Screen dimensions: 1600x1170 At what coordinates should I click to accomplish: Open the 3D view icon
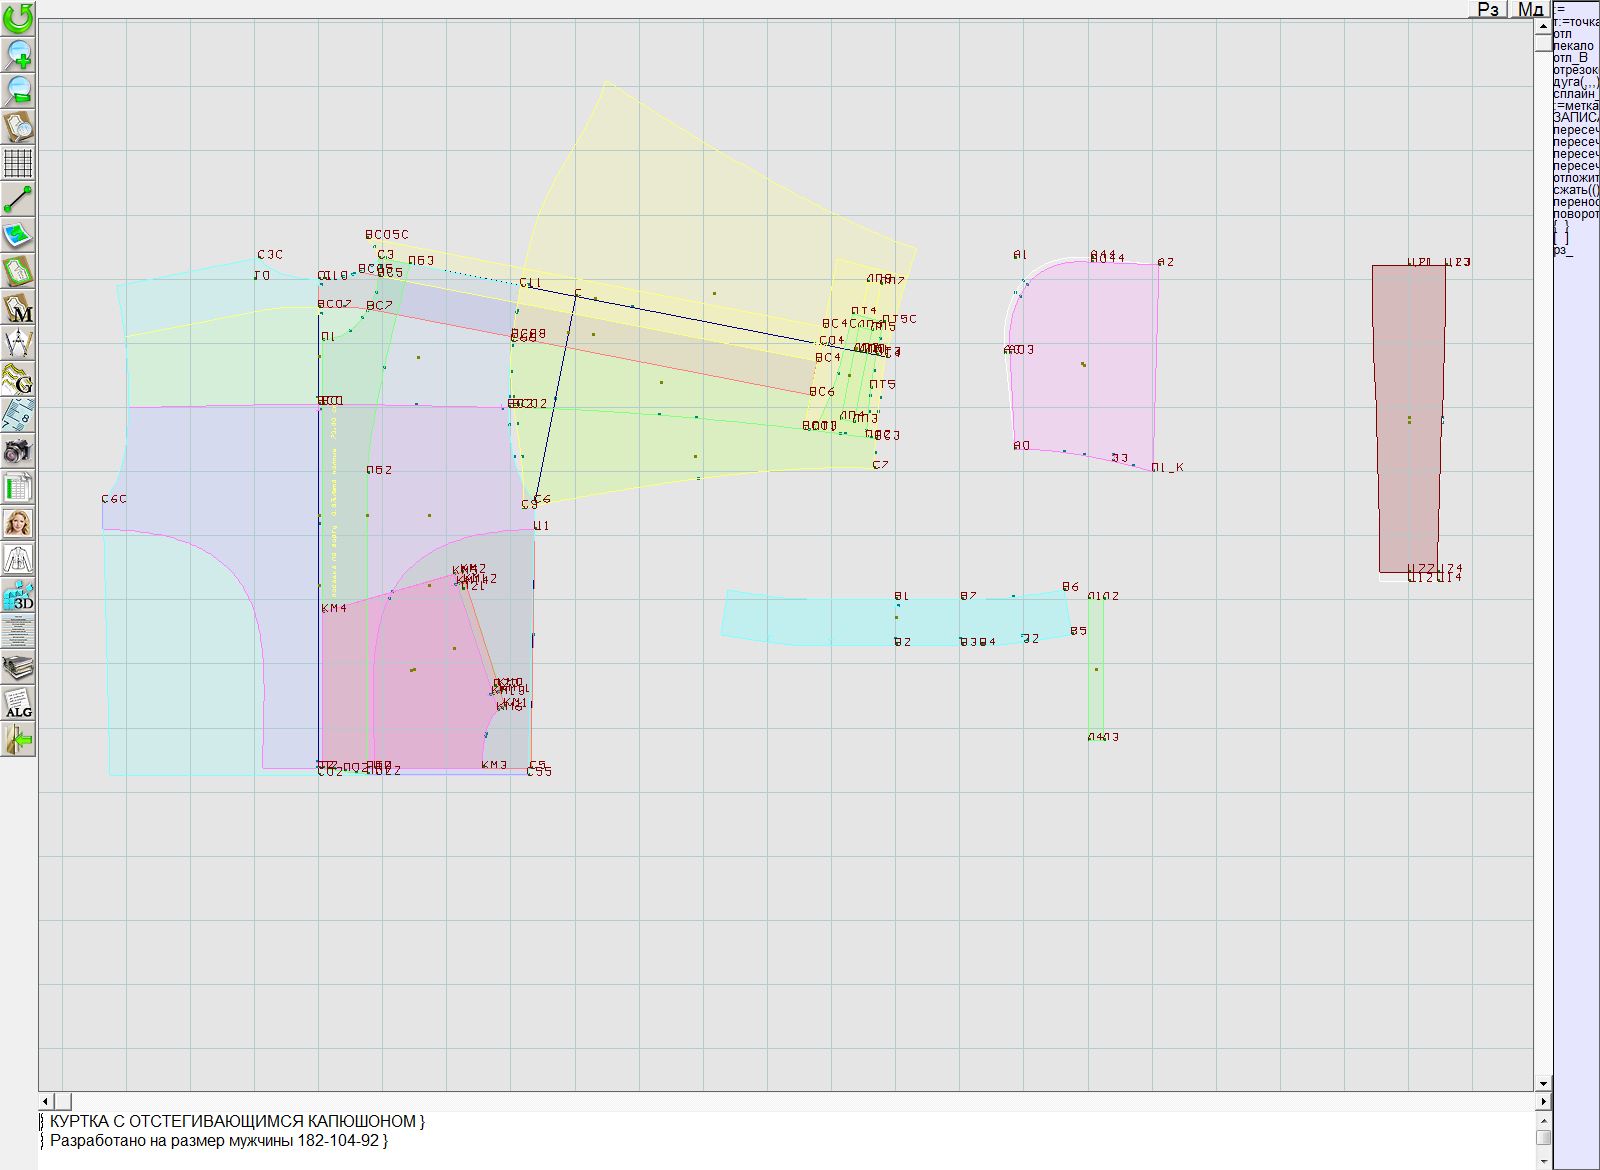pos(18,596)
